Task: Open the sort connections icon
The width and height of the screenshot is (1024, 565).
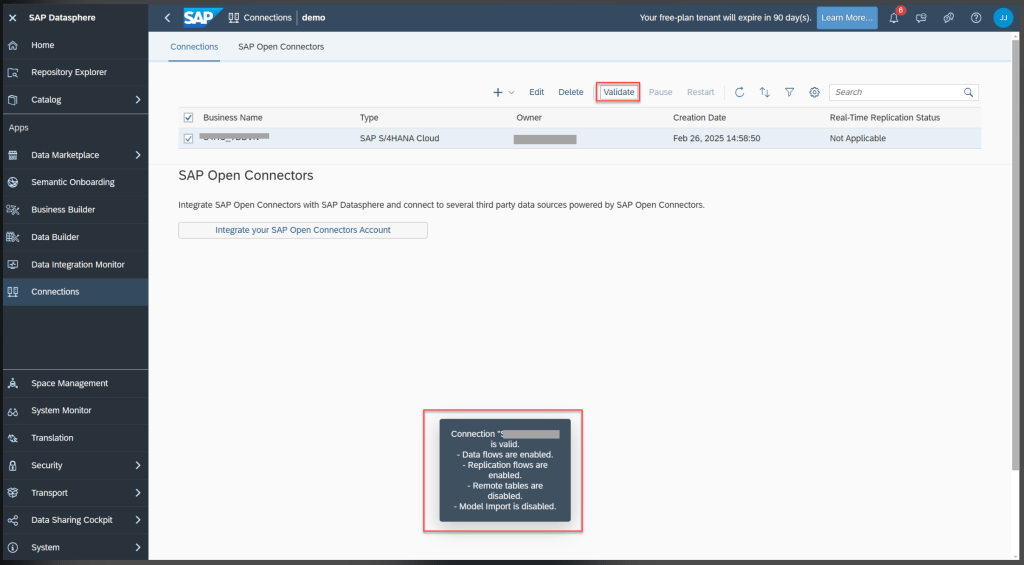Action: [764, 92]
